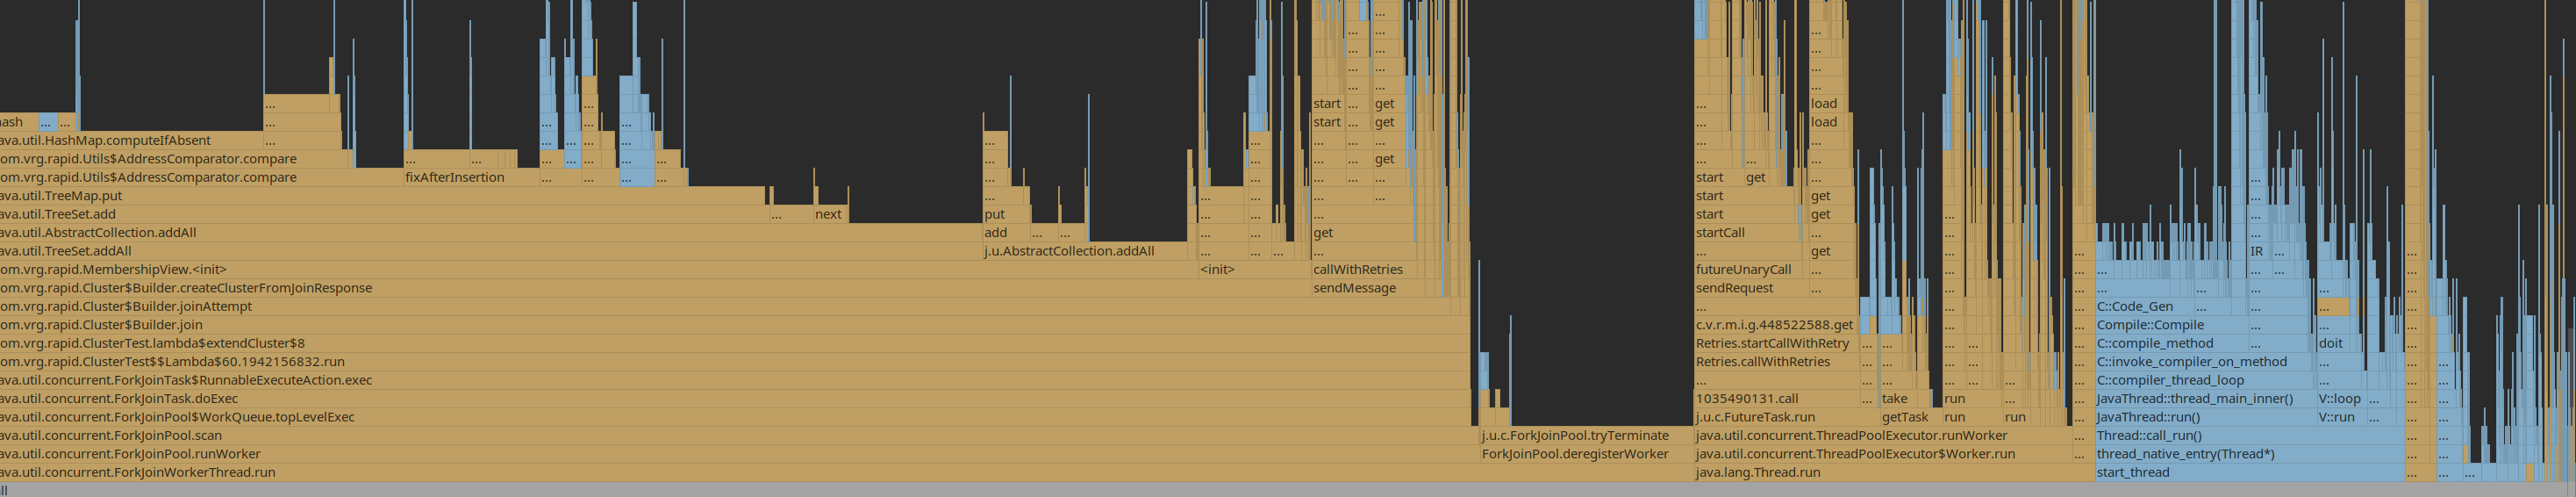The width and height of the screenshot is (2576, 497).
Task: Click the C::compiler_thread_loop frame
Action: click(2205, 381)
